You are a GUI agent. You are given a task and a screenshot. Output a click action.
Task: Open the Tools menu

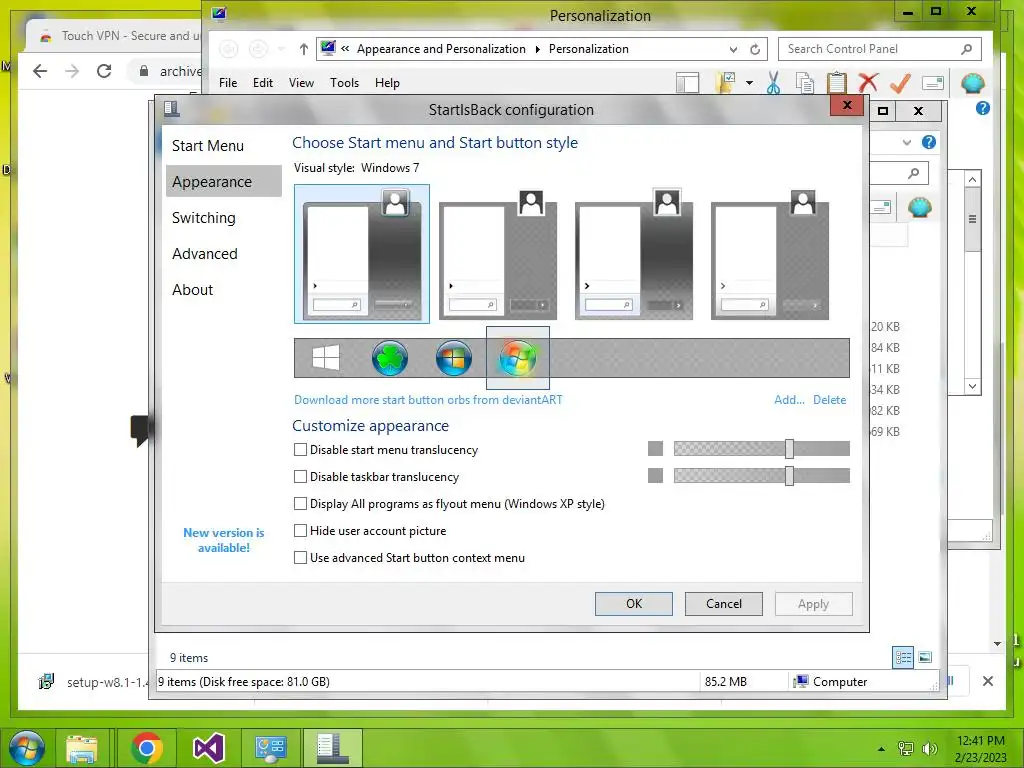[x=344, y=83]
